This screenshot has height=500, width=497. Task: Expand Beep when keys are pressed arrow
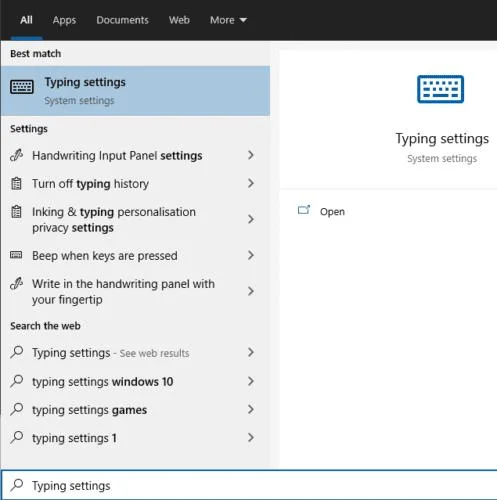pyautogui.click(x=251, y=255)
